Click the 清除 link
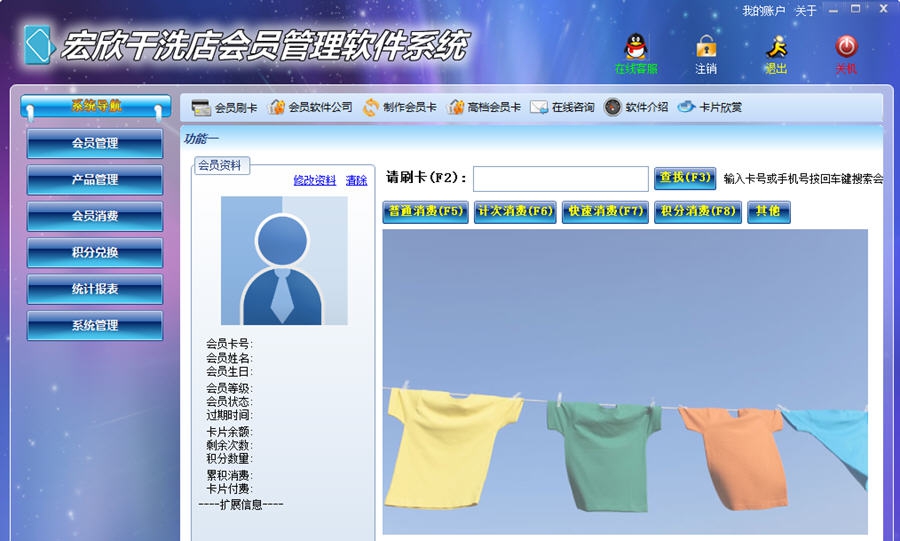Viewport: 900px width, 541px height. [356, 181]
